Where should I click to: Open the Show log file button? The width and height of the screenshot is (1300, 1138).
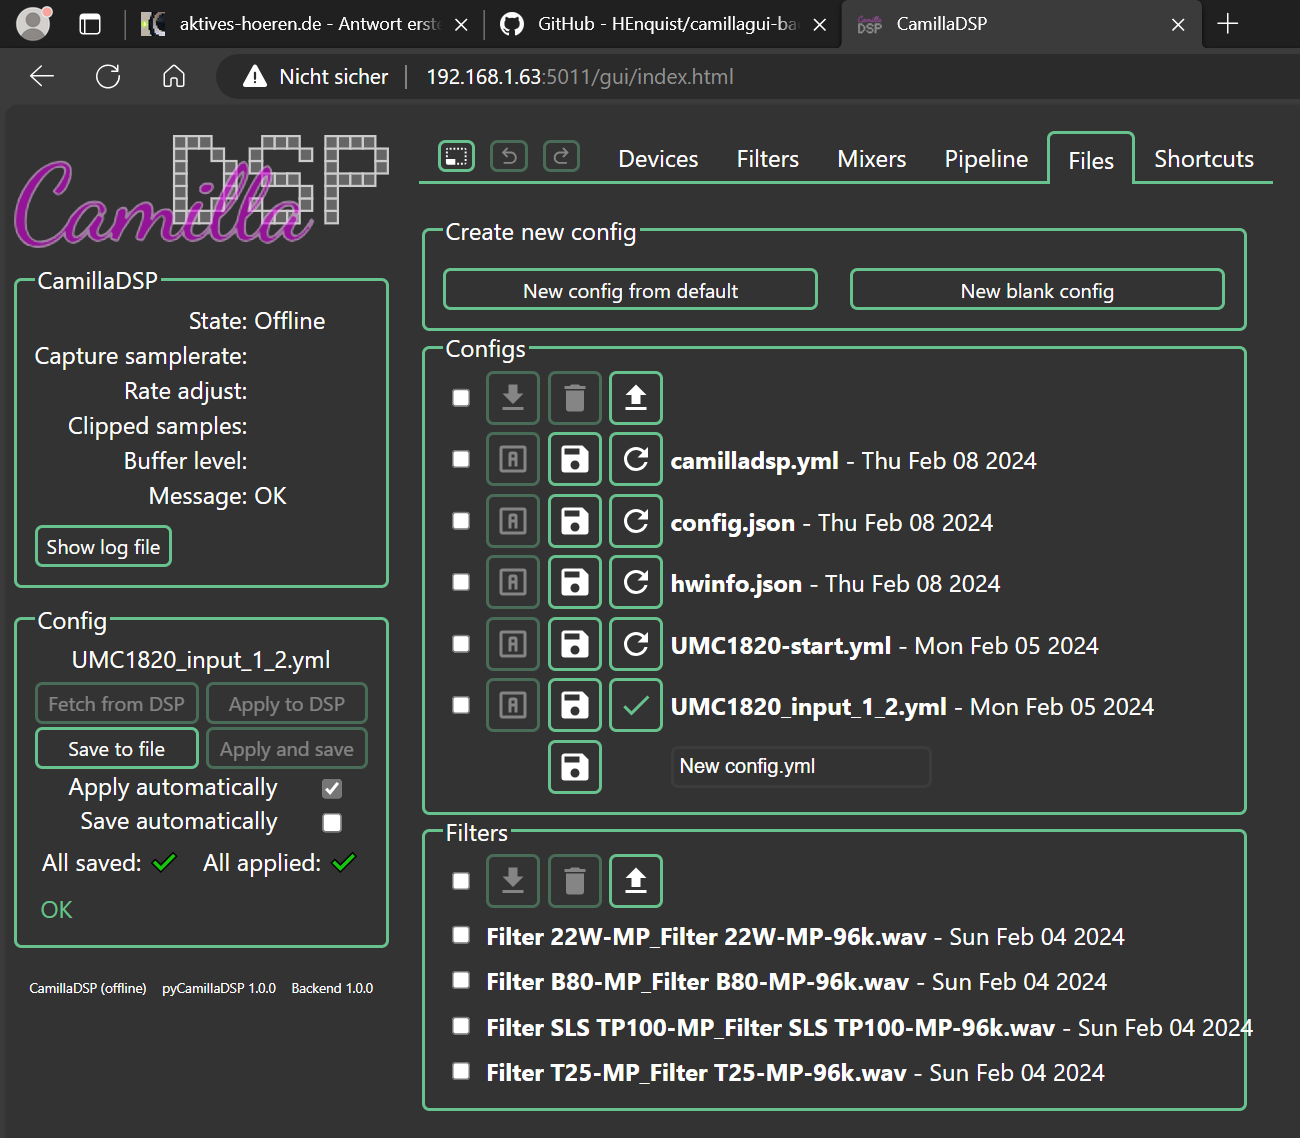point(103,547)
